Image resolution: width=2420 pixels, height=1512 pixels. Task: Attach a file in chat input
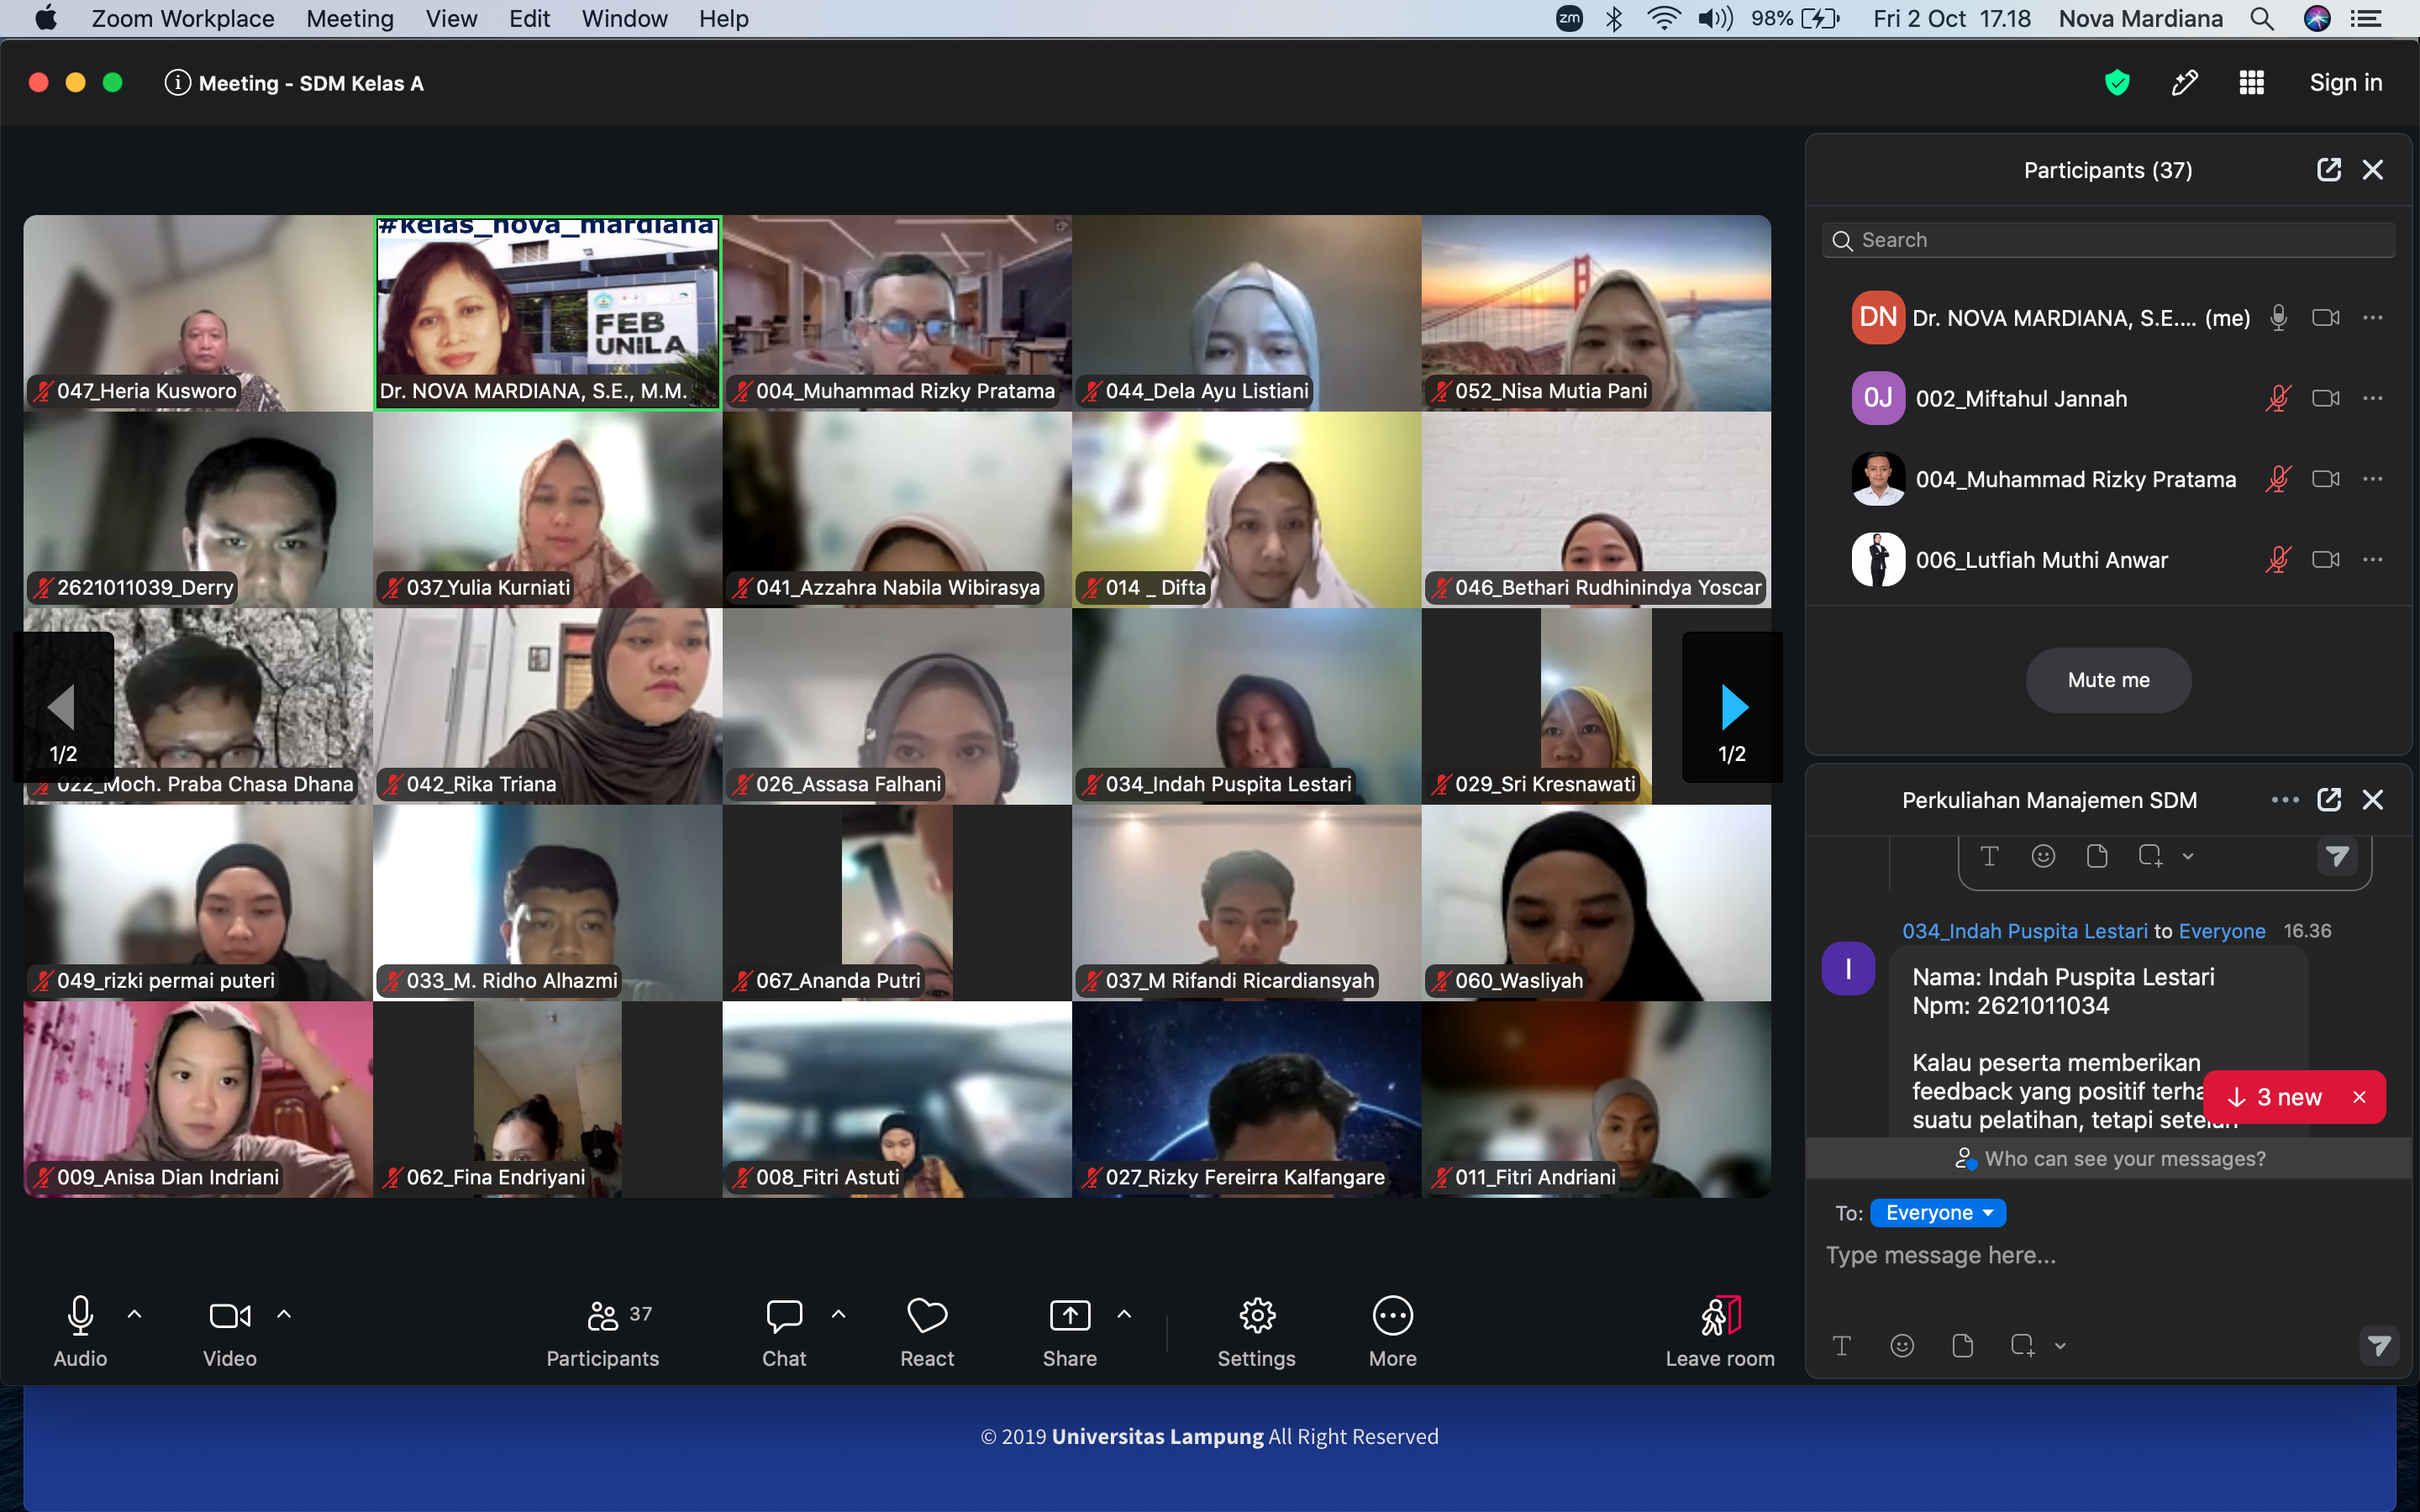coord(1962,1346)
